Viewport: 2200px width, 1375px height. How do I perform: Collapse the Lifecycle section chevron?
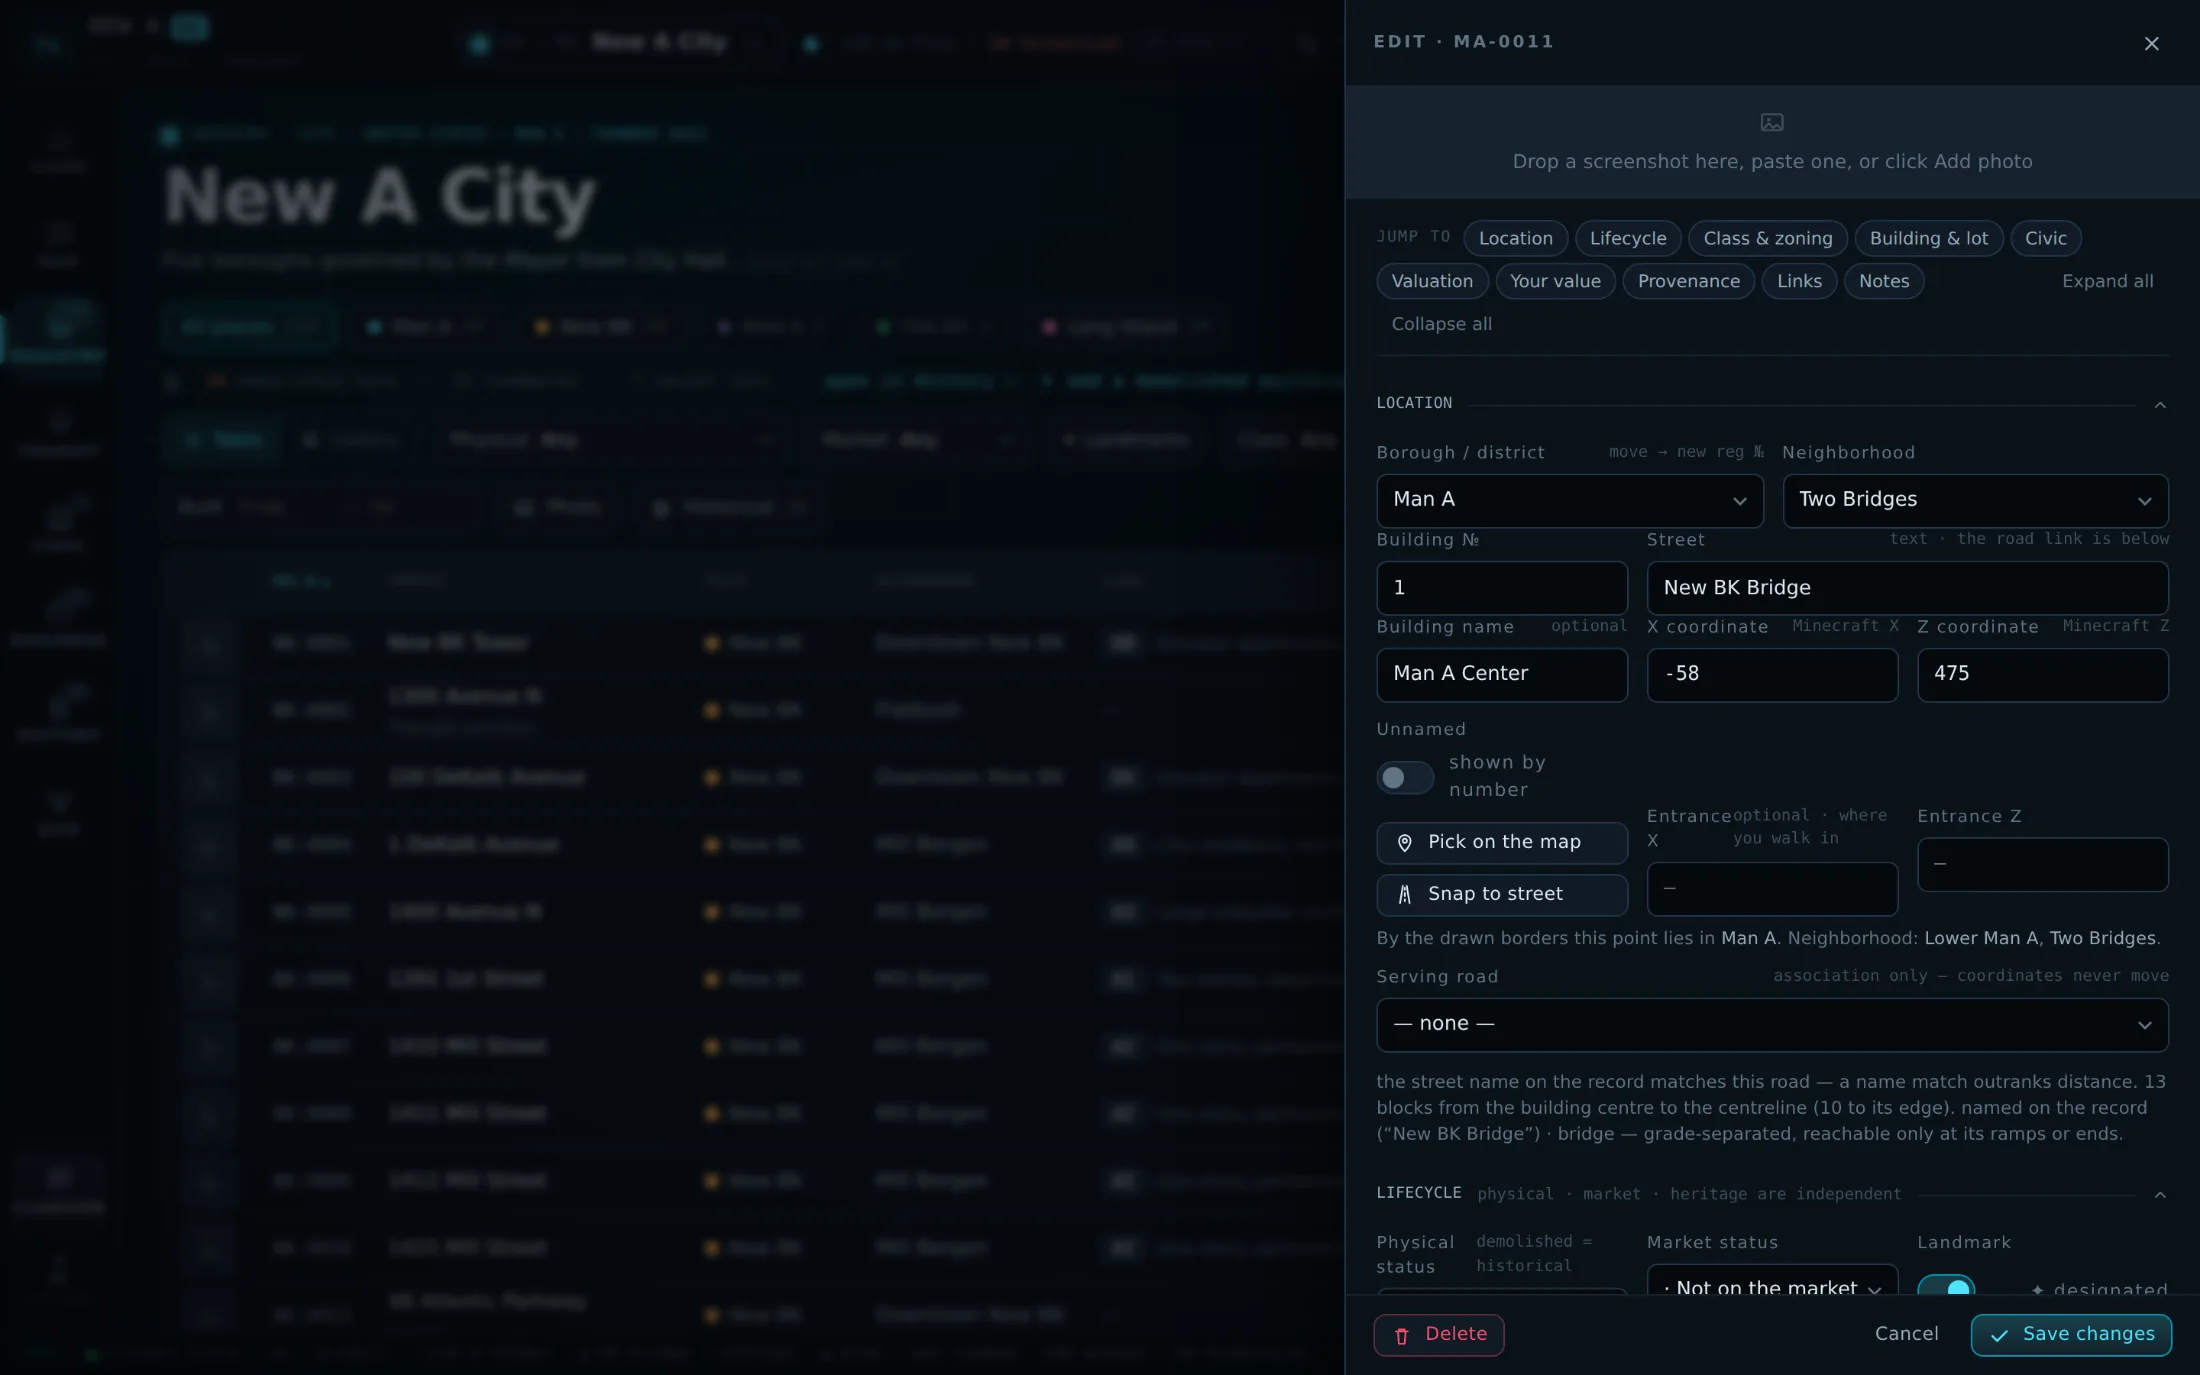2159,1195
